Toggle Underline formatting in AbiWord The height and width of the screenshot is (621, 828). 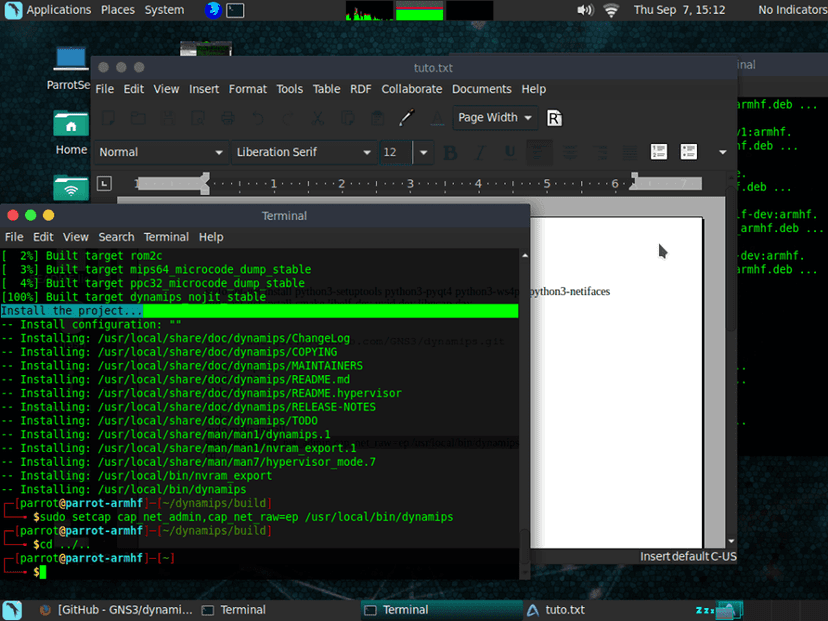[x=510, y=153]
